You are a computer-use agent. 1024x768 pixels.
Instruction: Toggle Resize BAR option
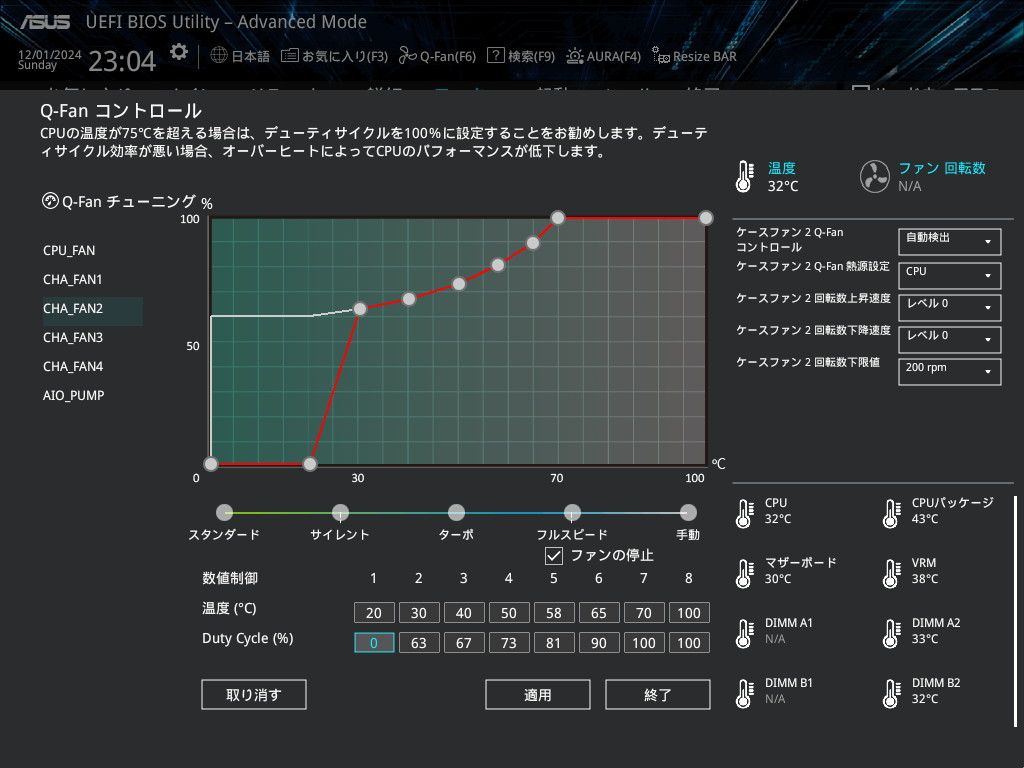click(694, 56)
